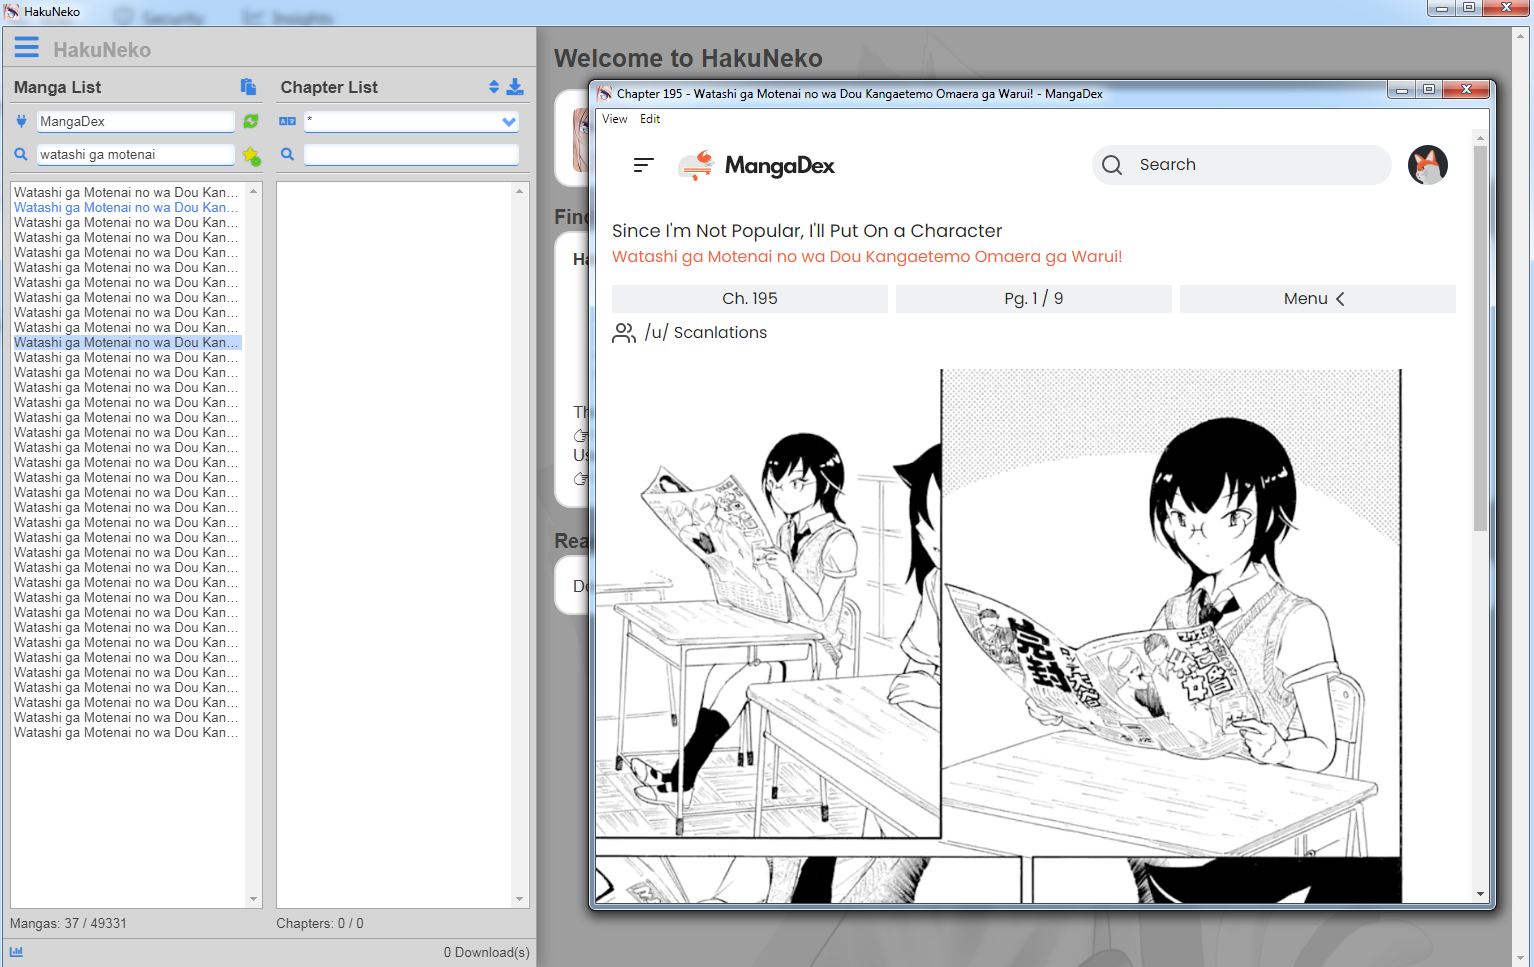
Task: Toggle the bookmark star icon
Action: (x=251, y=156)
